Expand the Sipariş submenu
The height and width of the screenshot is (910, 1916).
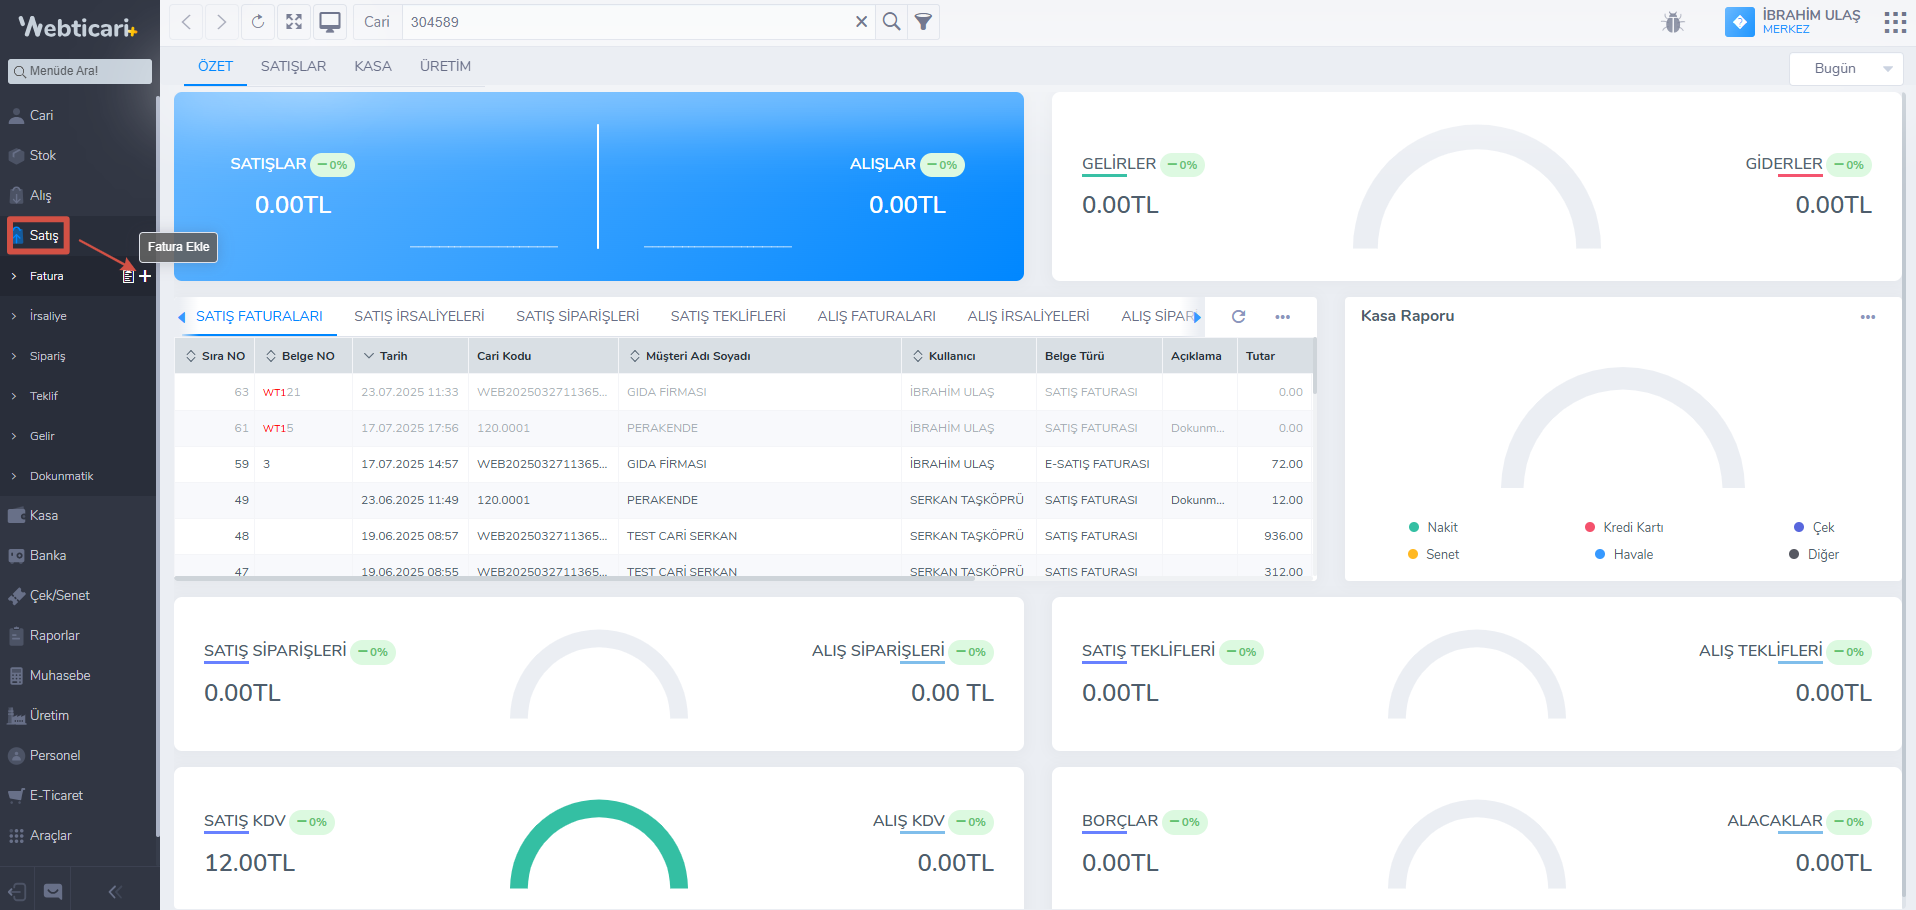[x=47, y=356]
